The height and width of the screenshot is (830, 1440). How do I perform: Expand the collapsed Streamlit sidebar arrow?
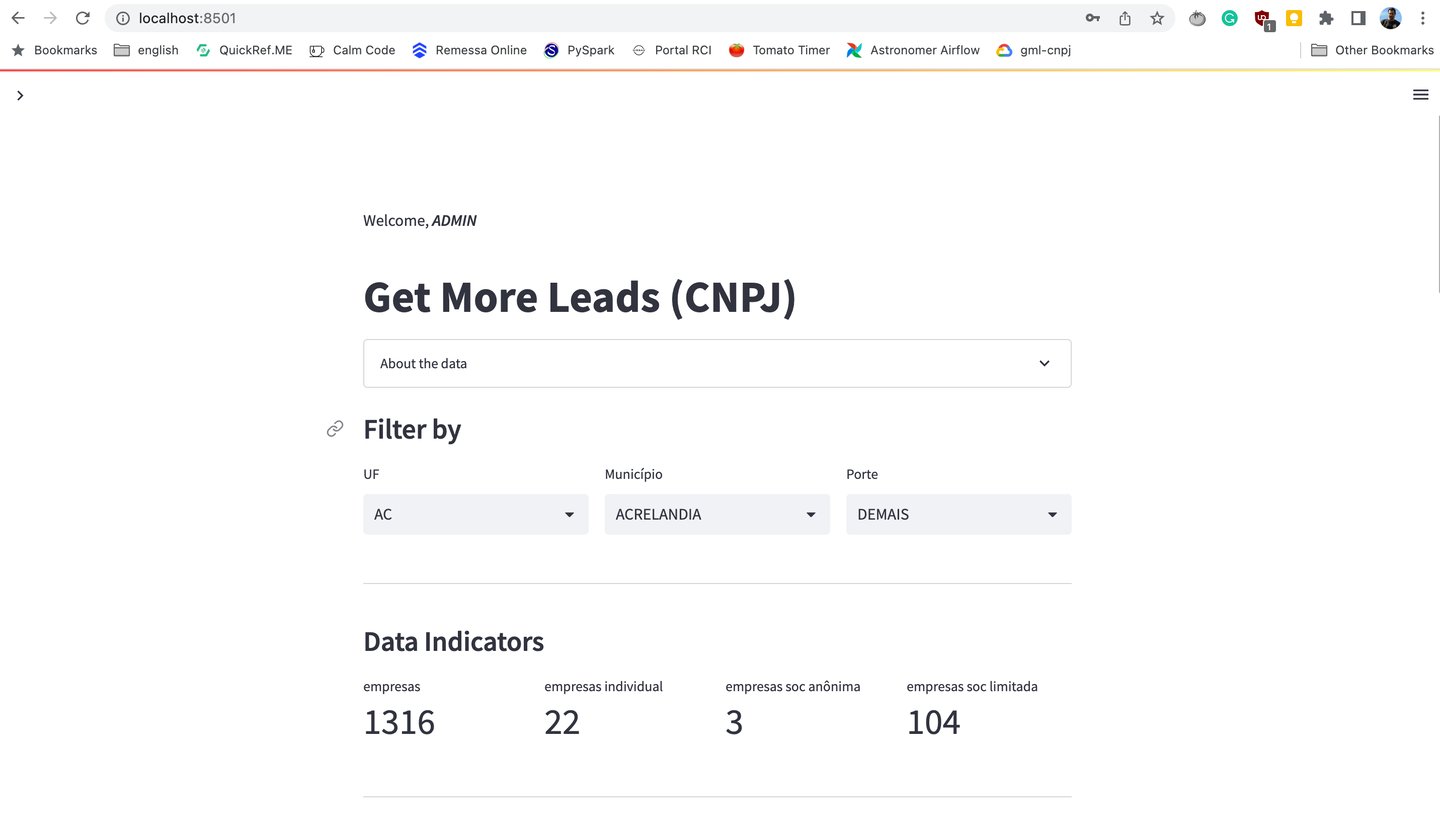[20, 95]
